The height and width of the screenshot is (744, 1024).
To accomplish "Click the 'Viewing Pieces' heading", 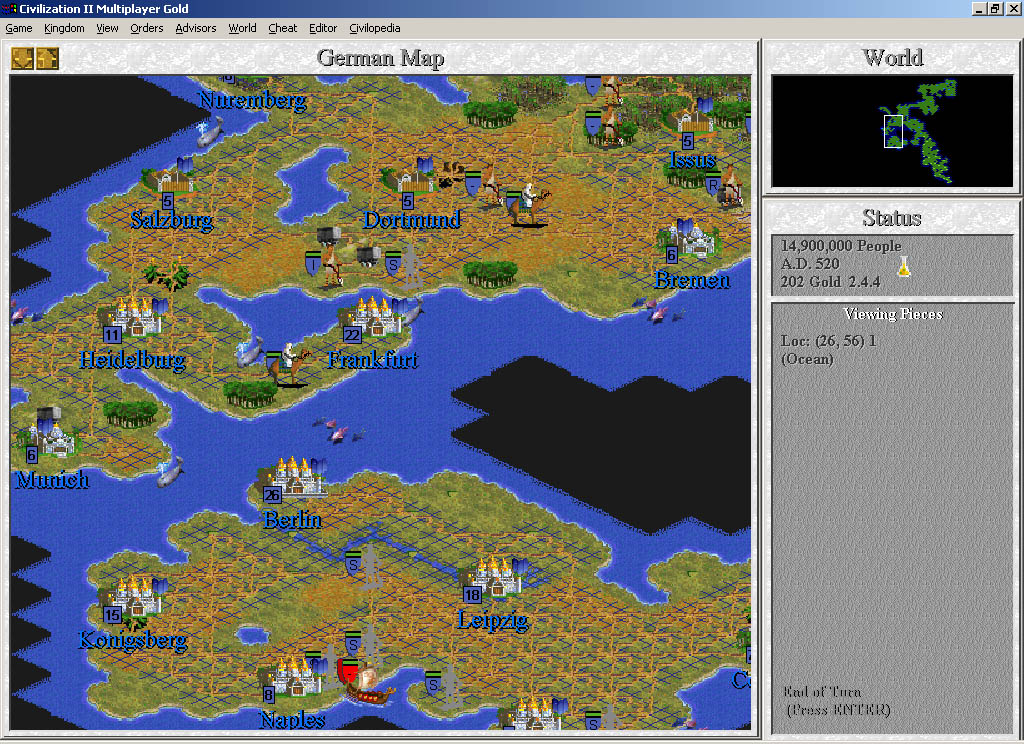I will click(x=893, y=314).
